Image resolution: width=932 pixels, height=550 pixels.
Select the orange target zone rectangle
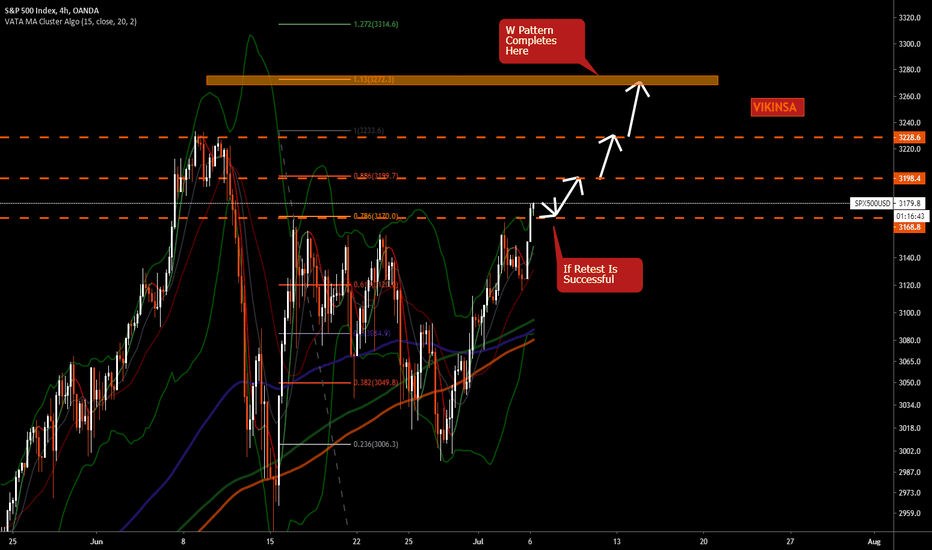pyautogui.click(x=462, y=80)
